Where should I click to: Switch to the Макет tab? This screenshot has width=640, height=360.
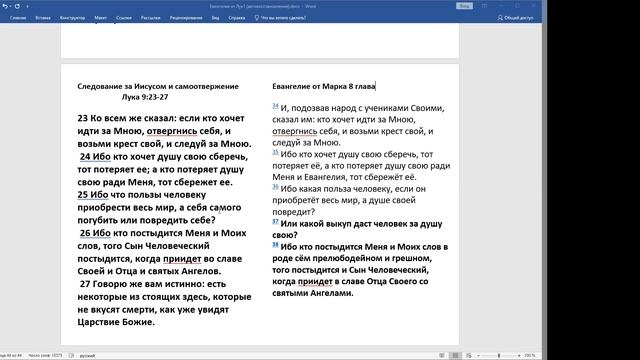tap(100, 18)
